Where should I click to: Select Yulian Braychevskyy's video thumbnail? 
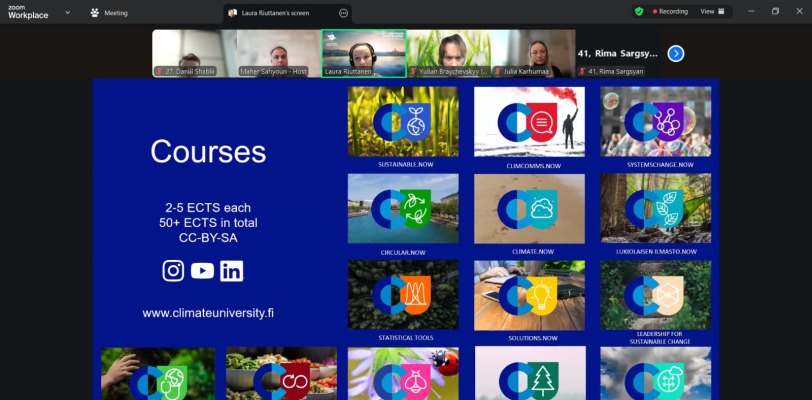448,53
